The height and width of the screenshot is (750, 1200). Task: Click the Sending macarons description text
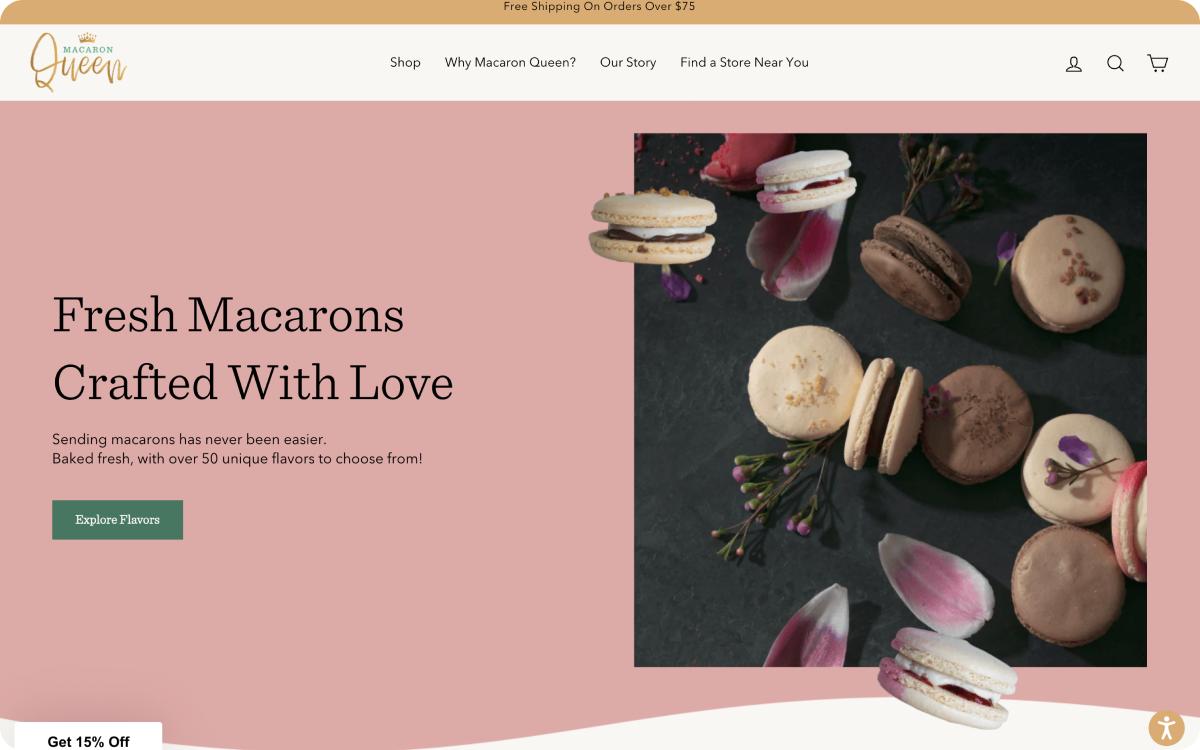237,449
